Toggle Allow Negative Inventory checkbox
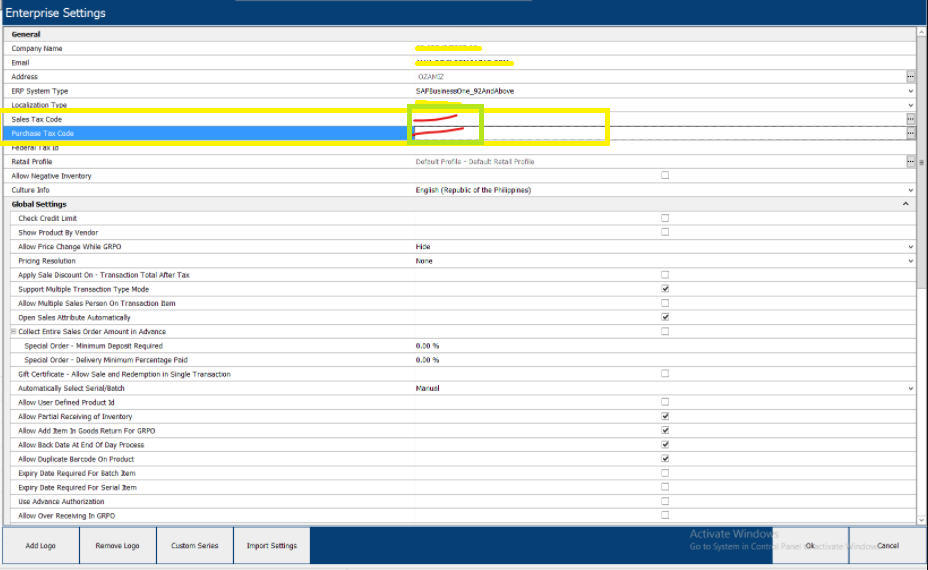928x570 pixels. pos(665,175)
